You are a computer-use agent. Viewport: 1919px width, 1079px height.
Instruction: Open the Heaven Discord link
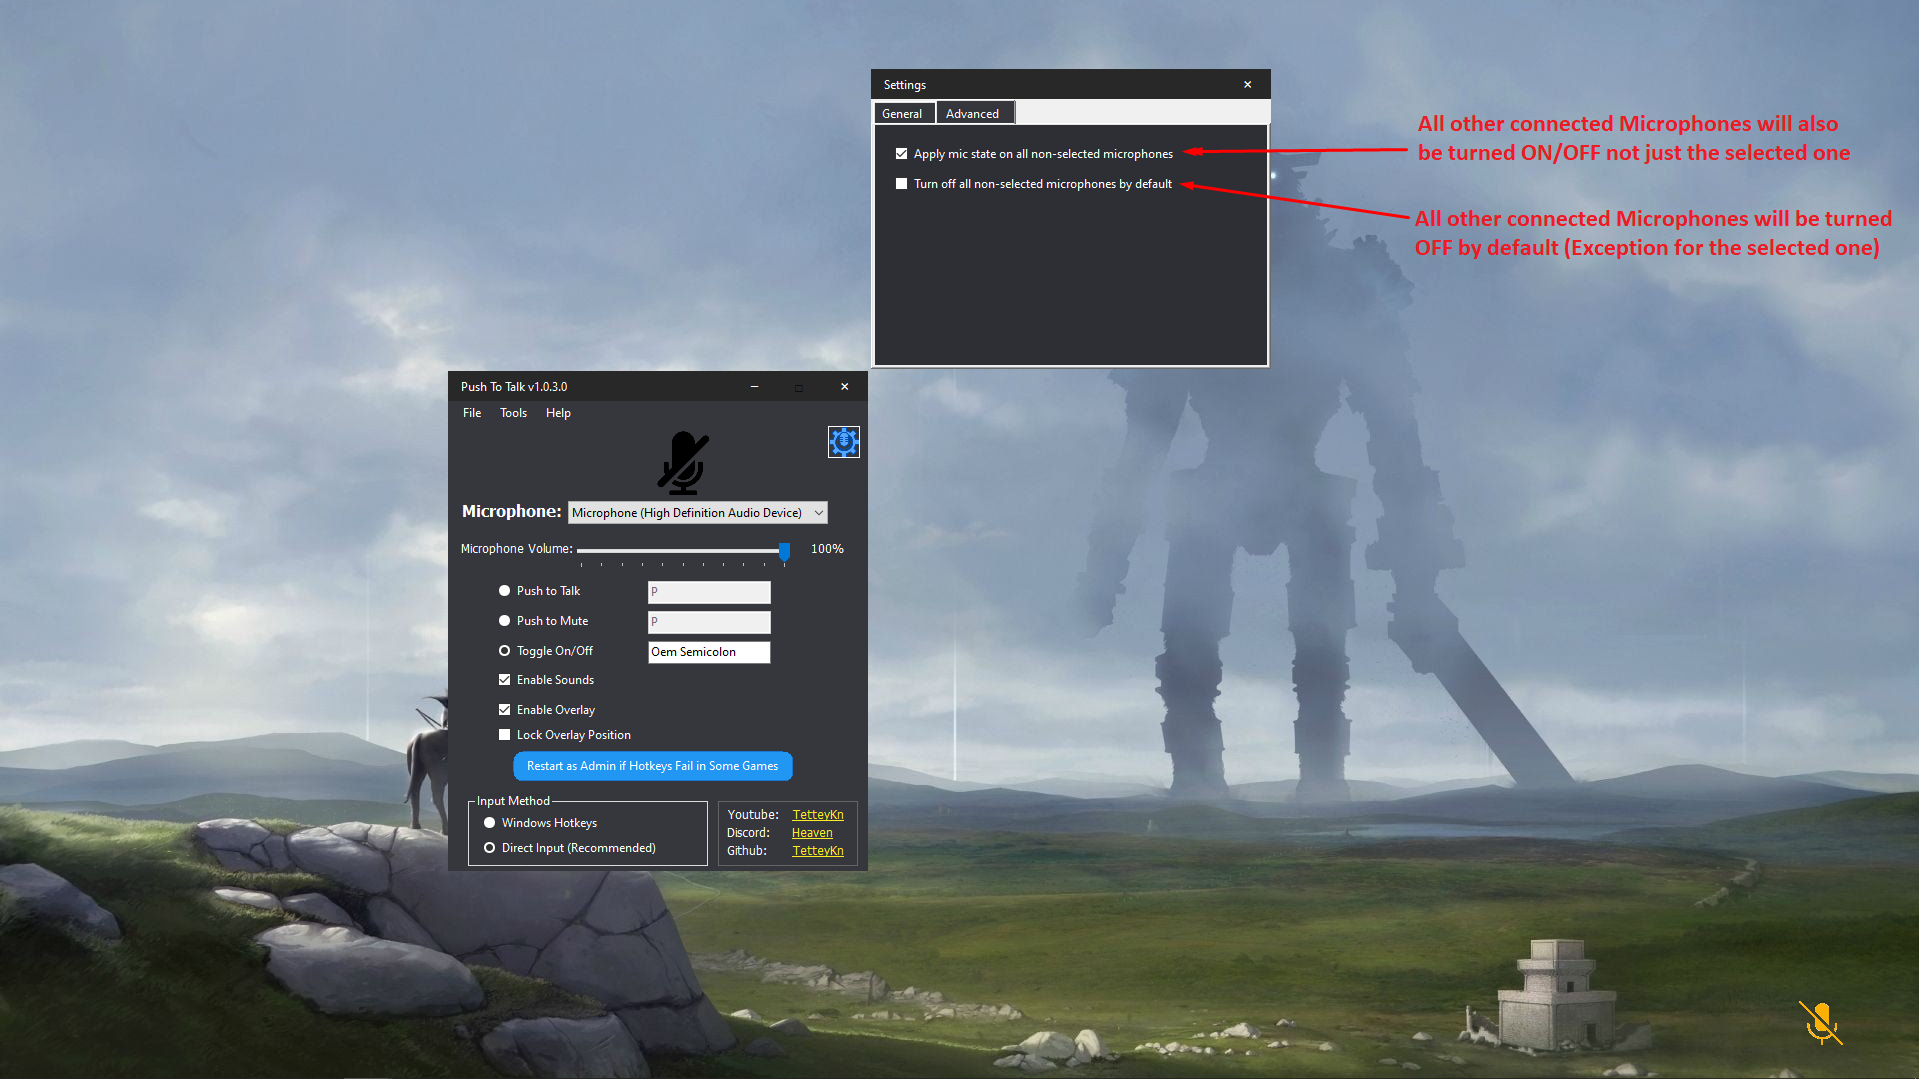point(812,832)
